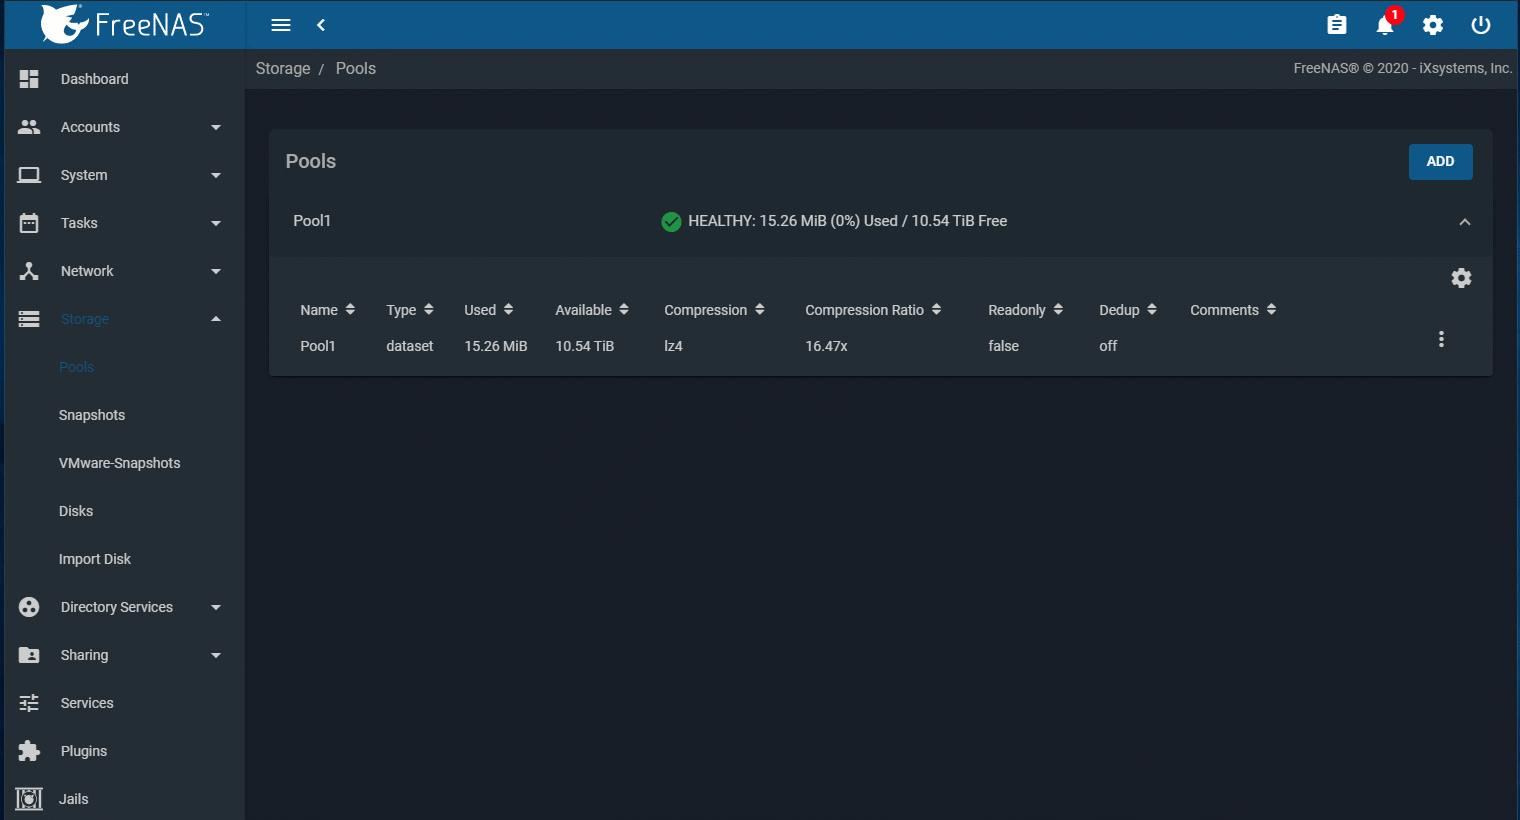
Task: Expand the Accounts menu arrow
Action: (x=215, y=127)
